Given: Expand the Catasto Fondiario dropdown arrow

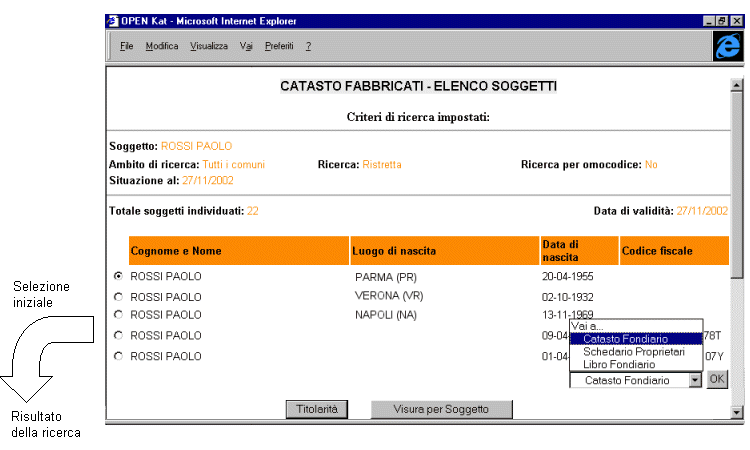Looking at the screenshot, I should tap(695, 380).
